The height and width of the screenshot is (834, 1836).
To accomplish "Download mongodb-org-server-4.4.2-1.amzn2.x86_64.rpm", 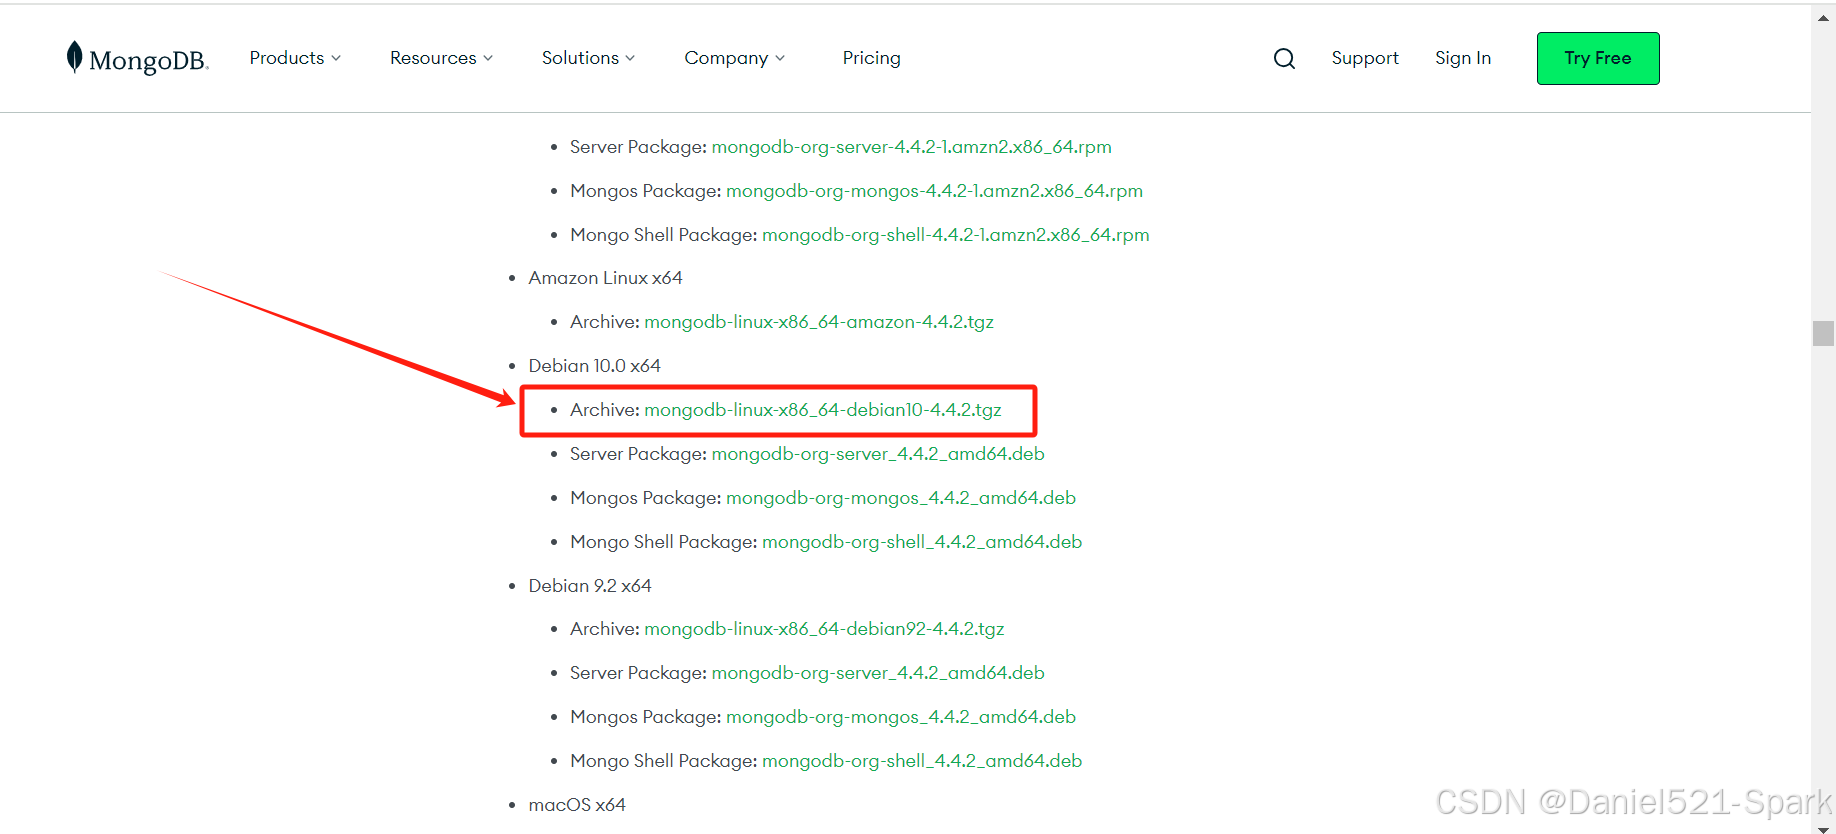I will click(911, 147).
